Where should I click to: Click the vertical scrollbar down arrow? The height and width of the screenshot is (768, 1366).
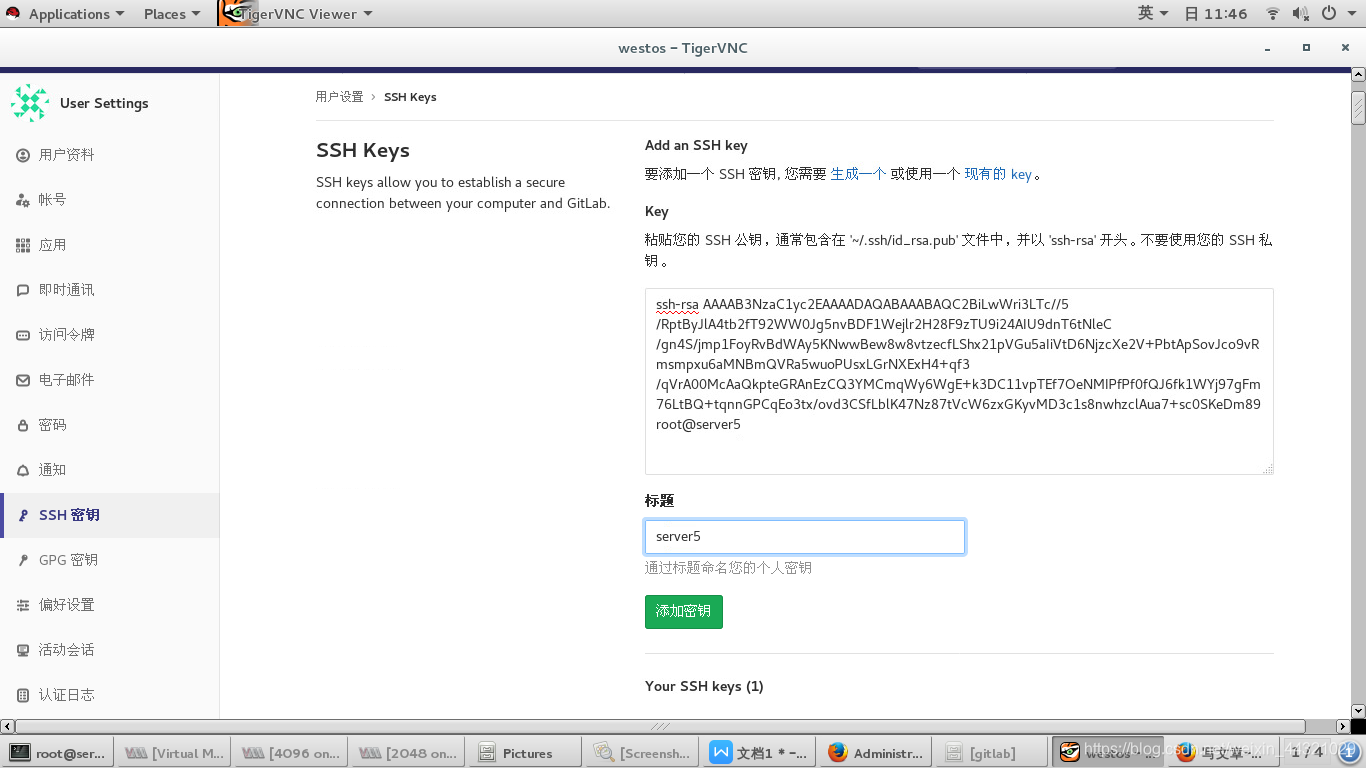point(1358,710)
